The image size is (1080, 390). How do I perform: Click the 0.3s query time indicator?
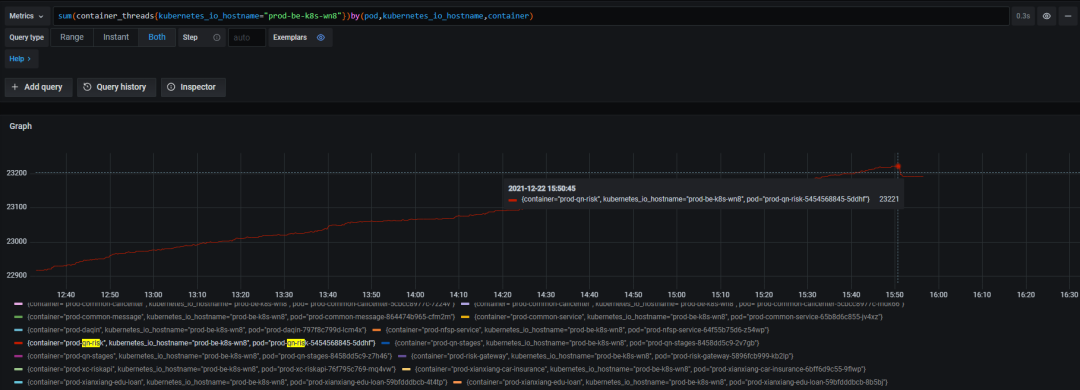pos(1023,16)
